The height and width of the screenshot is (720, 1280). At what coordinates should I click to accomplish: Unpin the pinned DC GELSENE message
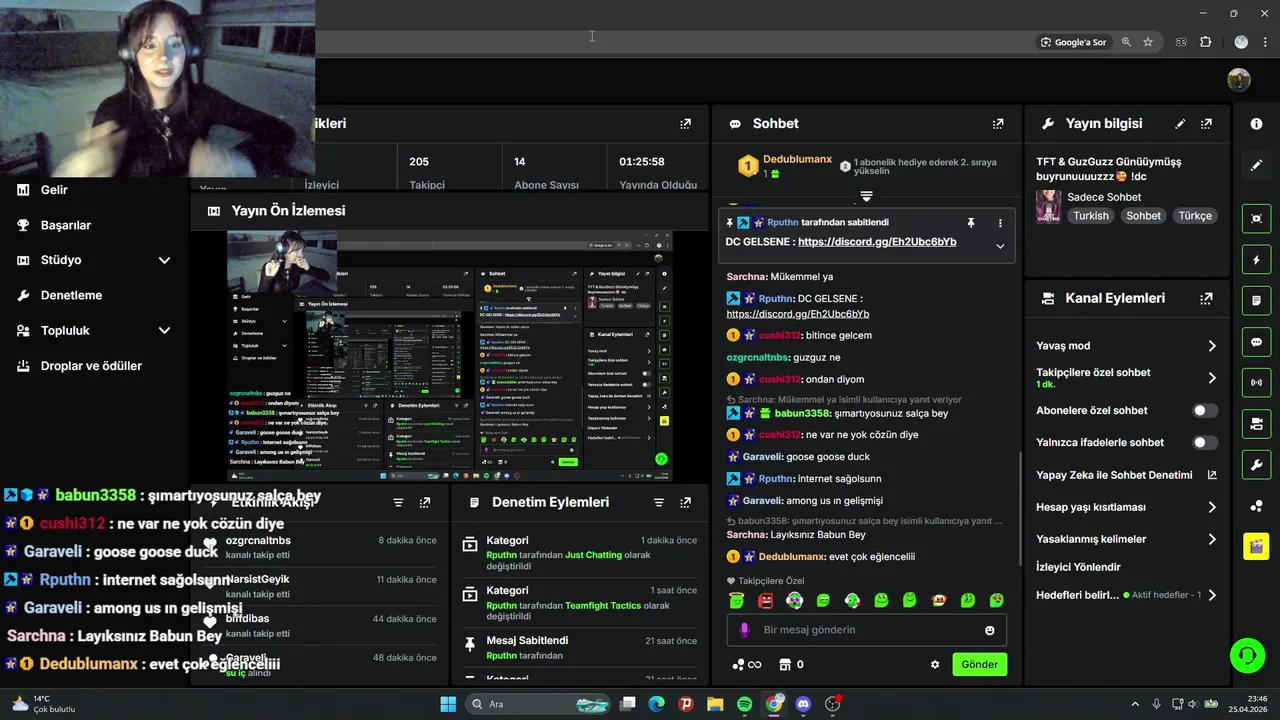point(970,223)
